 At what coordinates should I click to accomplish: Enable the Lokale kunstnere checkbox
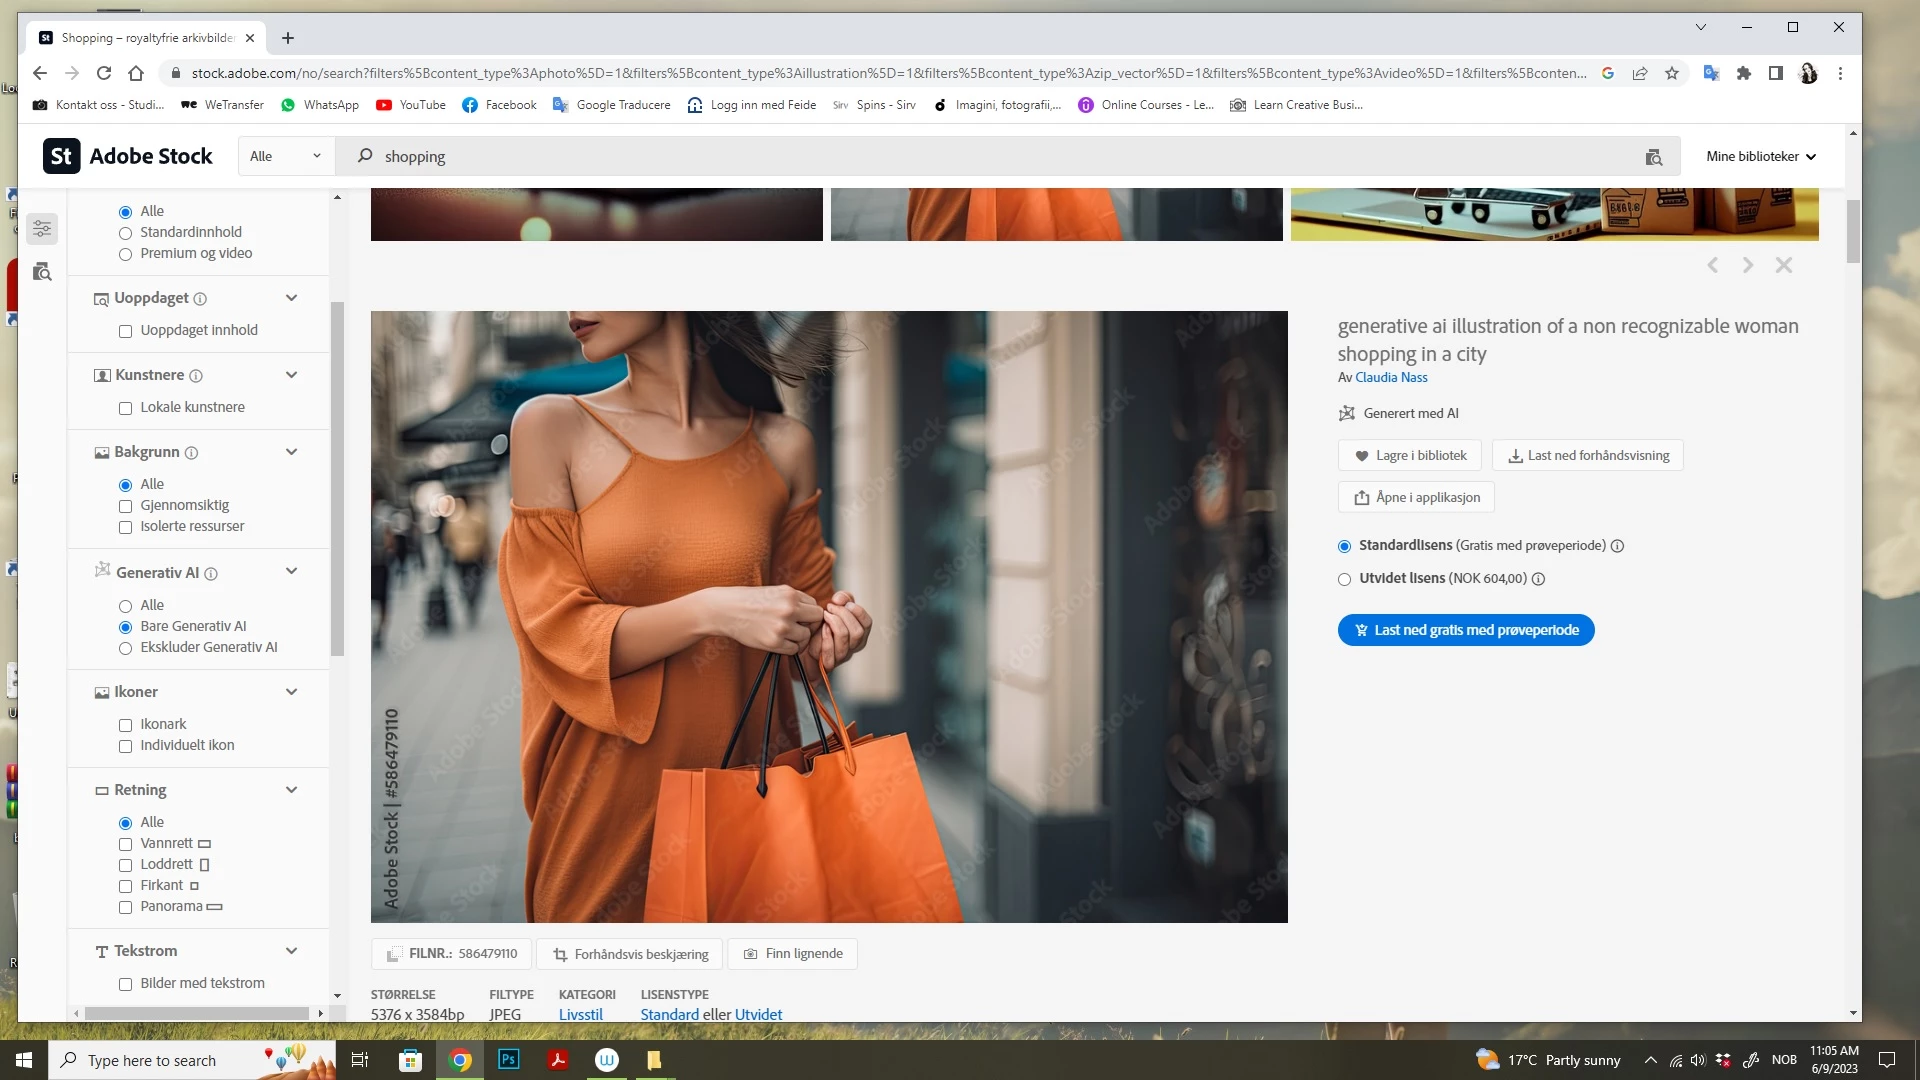point(126,408)
